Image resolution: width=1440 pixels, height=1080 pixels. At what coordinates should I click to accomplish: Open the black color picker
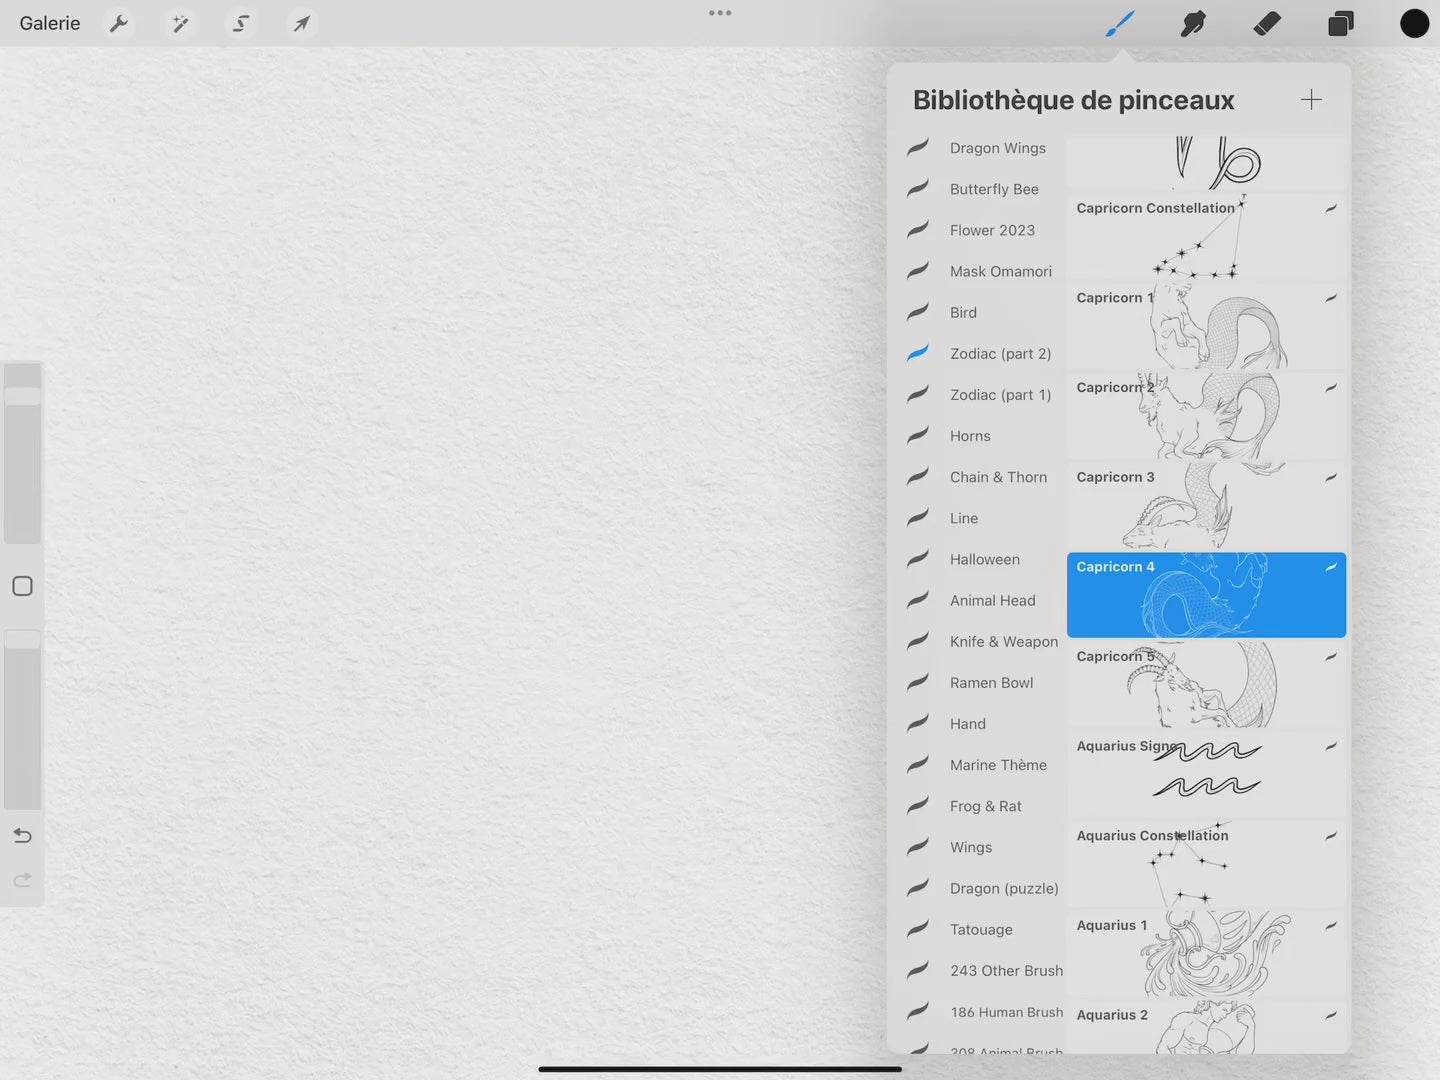click(x=1414, y=23)
